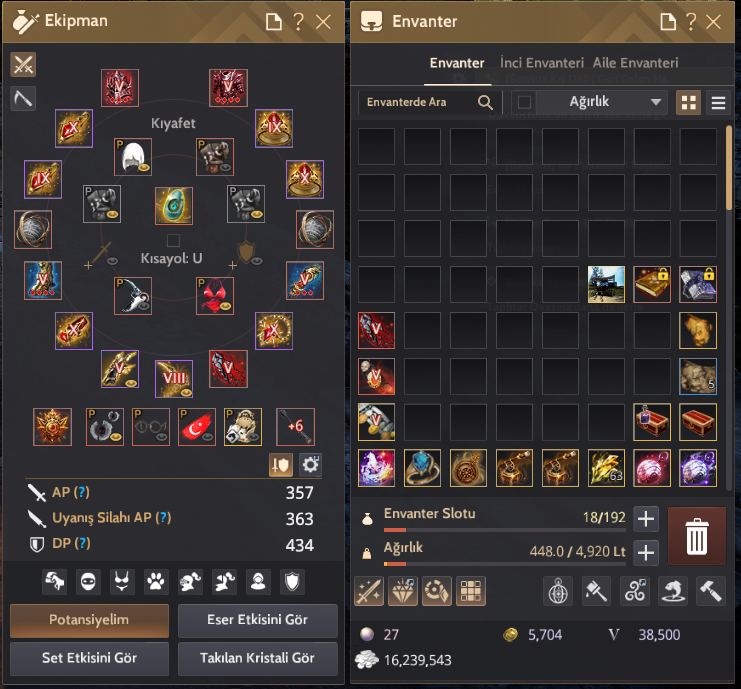Click the trash can delete item icon

(697, 536)
